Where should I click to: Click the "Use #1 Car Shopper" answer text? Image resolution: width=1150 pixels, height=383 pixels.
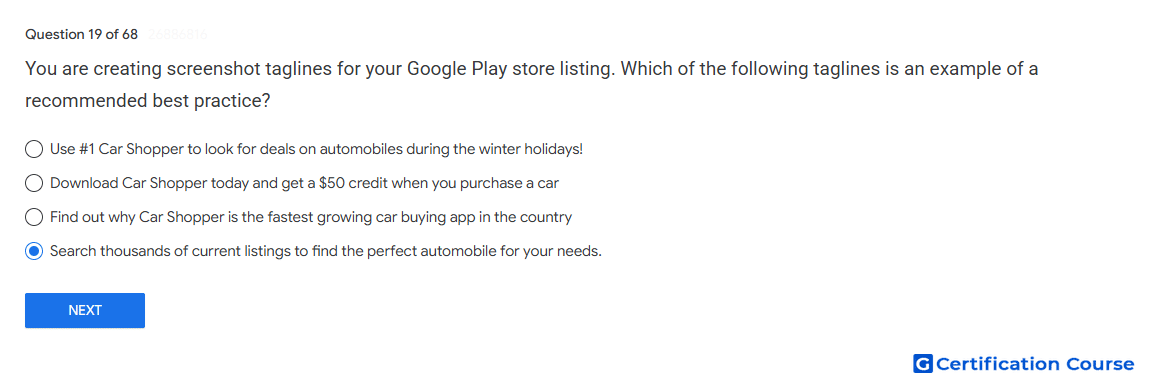tap(317, 149)
